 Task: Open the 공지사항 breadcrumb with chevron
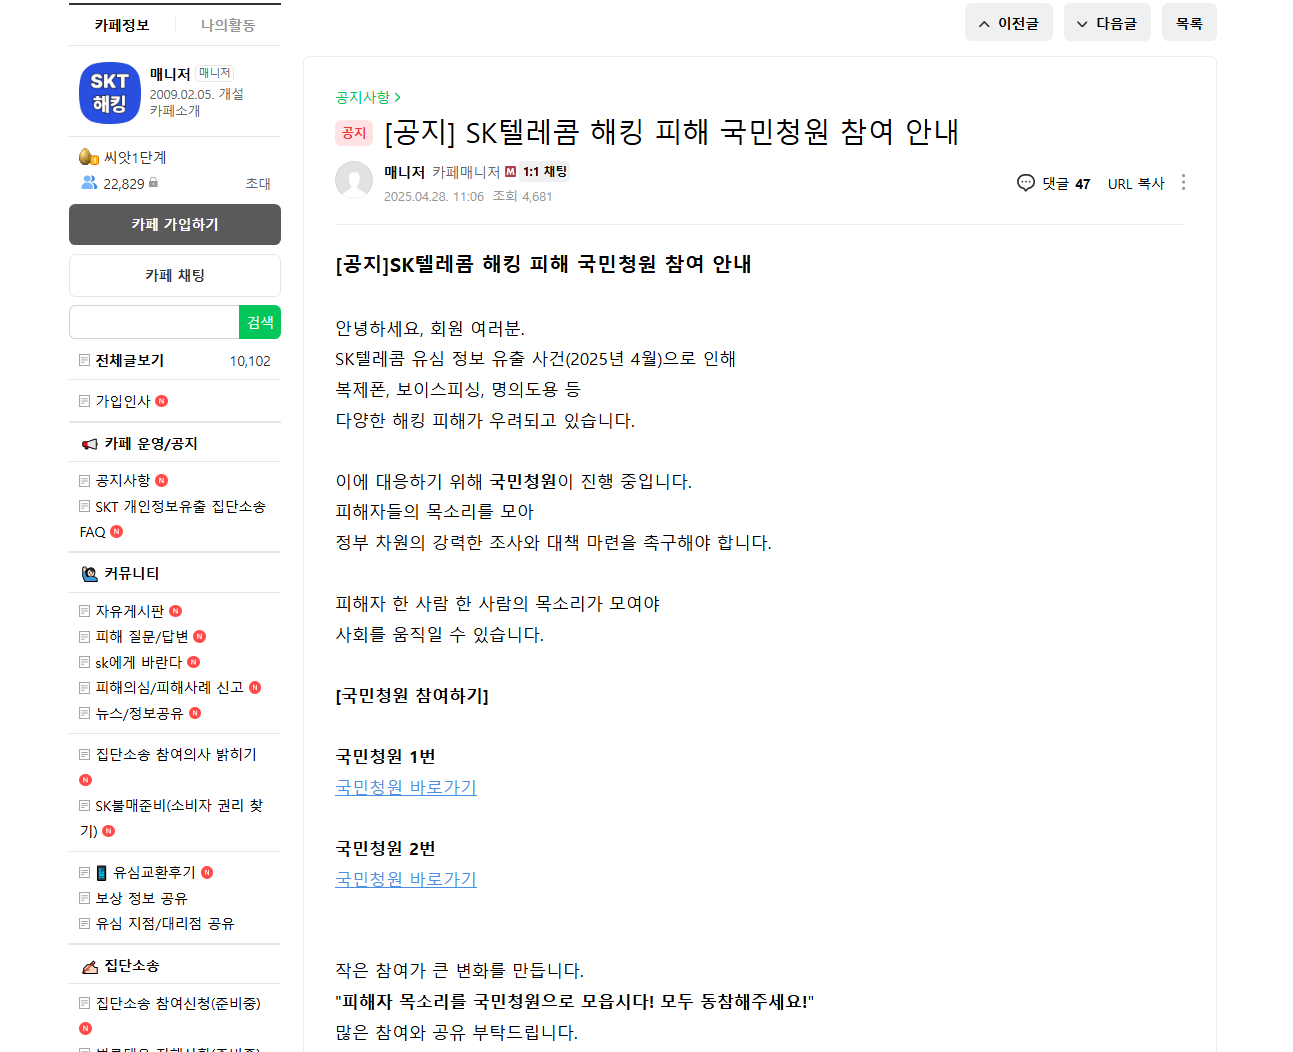(368, 97)
